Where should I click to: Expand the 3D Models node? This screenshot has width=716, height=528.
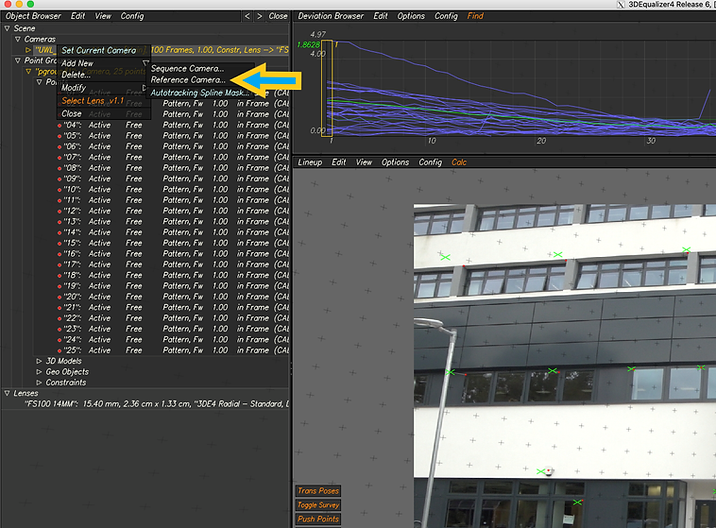[x=39, y=361]
